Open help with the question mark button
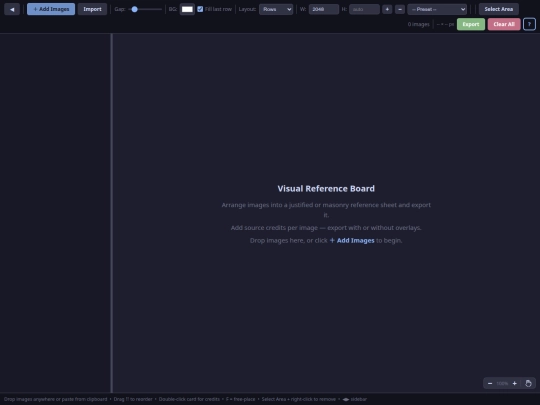The height and width of the screenshot is (405, 540). (x=529, y=24)
